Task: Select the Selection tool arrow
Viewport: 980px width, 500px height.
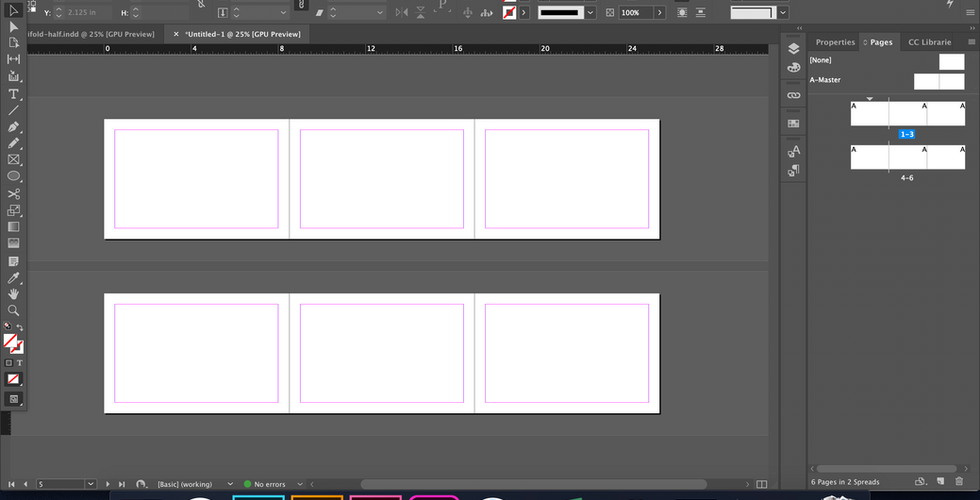Action: click(13, 10)
